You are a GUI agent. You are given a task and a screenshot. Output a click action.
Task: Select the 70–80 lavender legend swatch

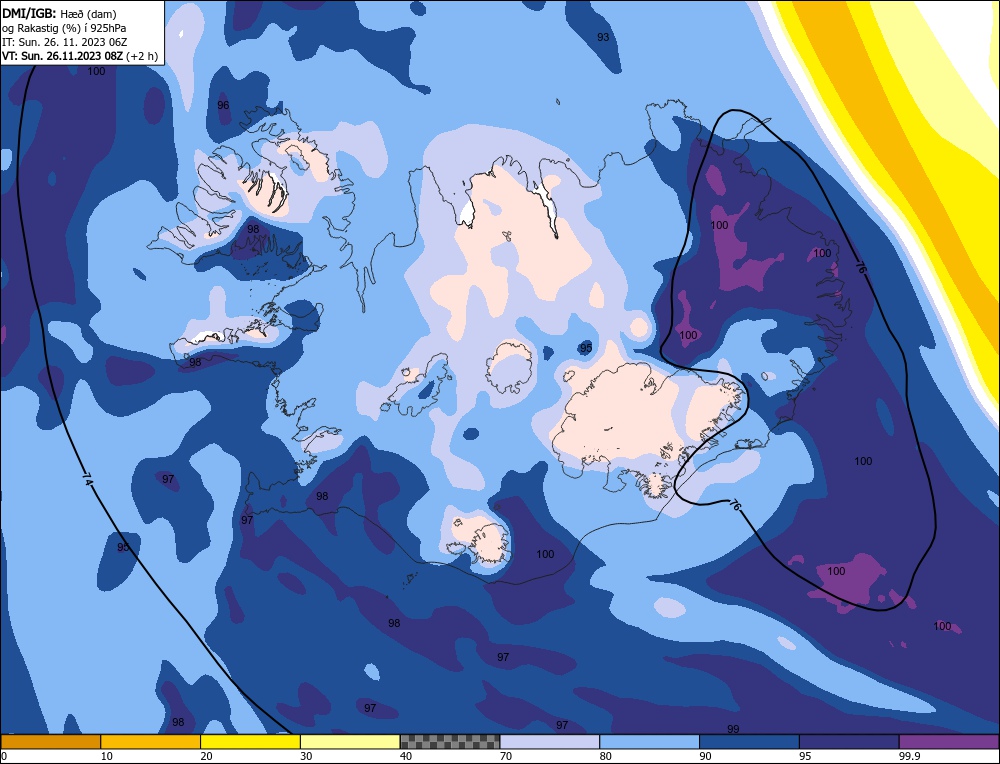pos(550,742)
